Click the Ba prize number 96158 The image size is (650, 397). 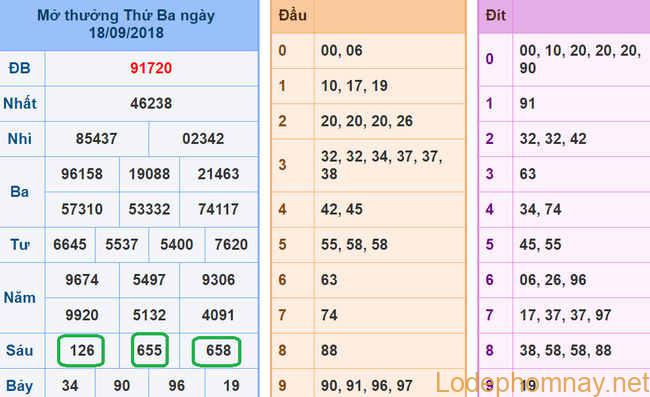pyautogui.click(x=82, y=174)
